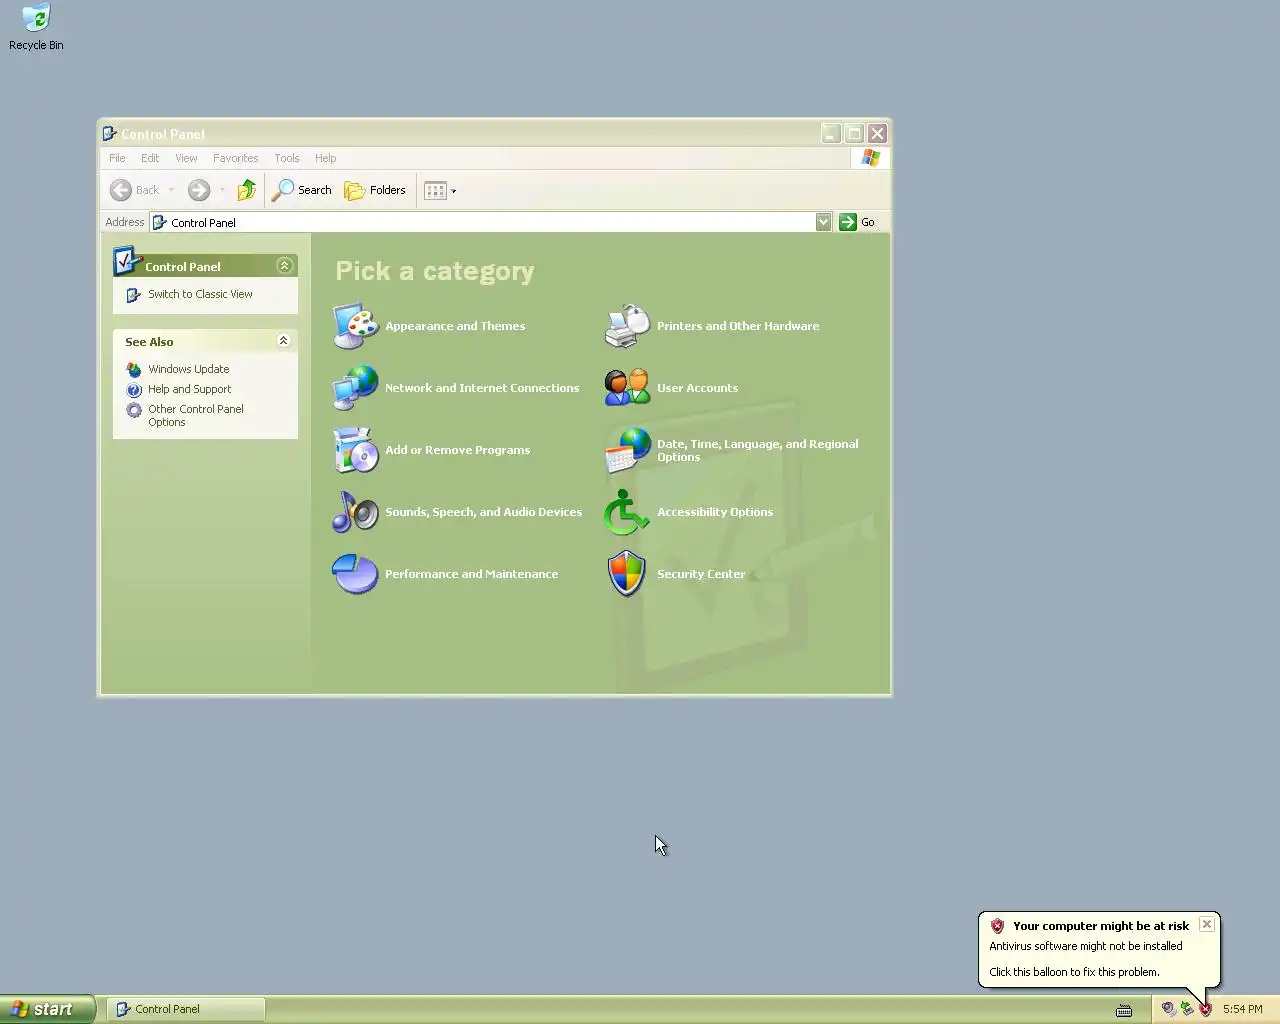1280x1024 pixels.
Task: Click the red security shield tray icon
Action: (1205, 1009)
